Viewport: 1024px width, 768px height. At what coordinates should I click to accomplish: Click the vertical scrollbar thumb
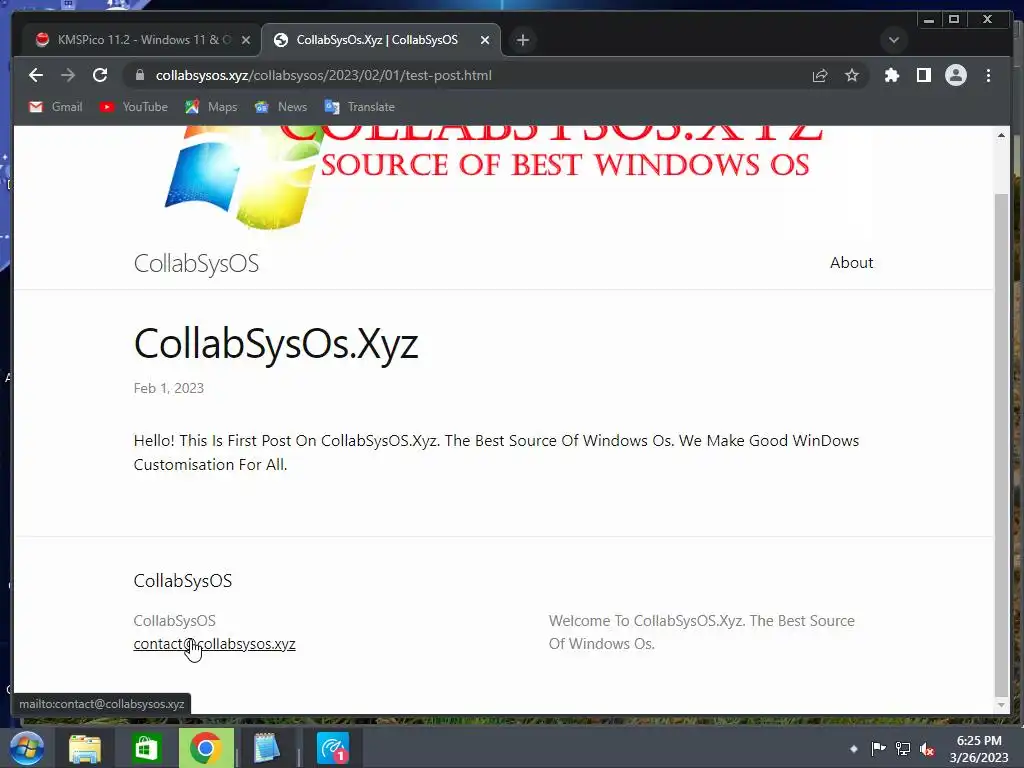(1001, 444)
